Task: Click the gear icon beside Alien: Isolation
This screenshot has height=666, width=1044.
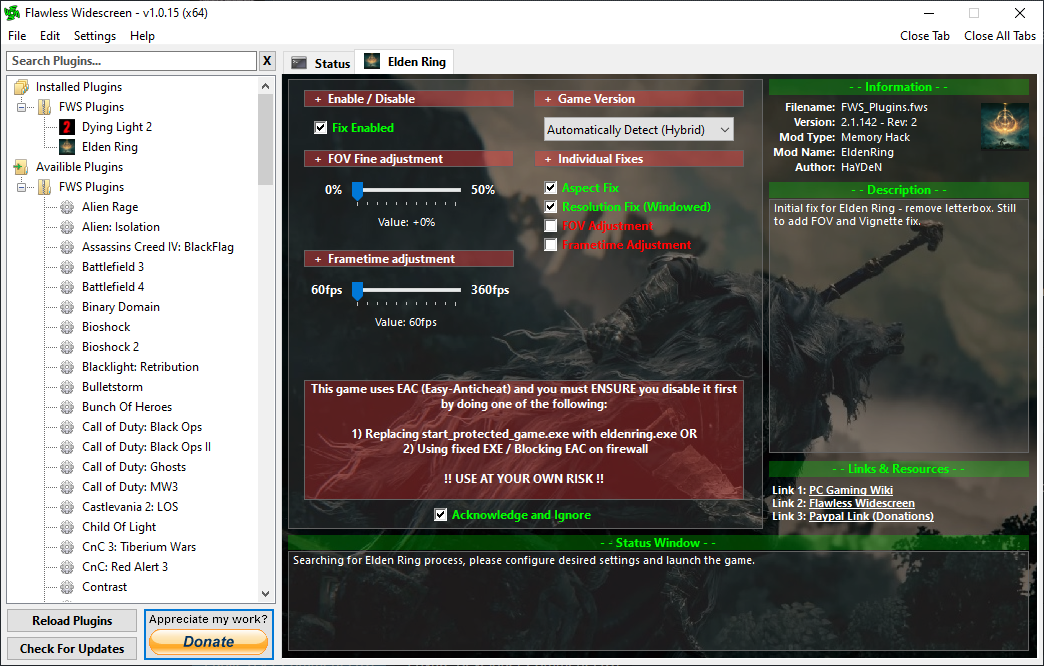Action: [x=67, y=227]
